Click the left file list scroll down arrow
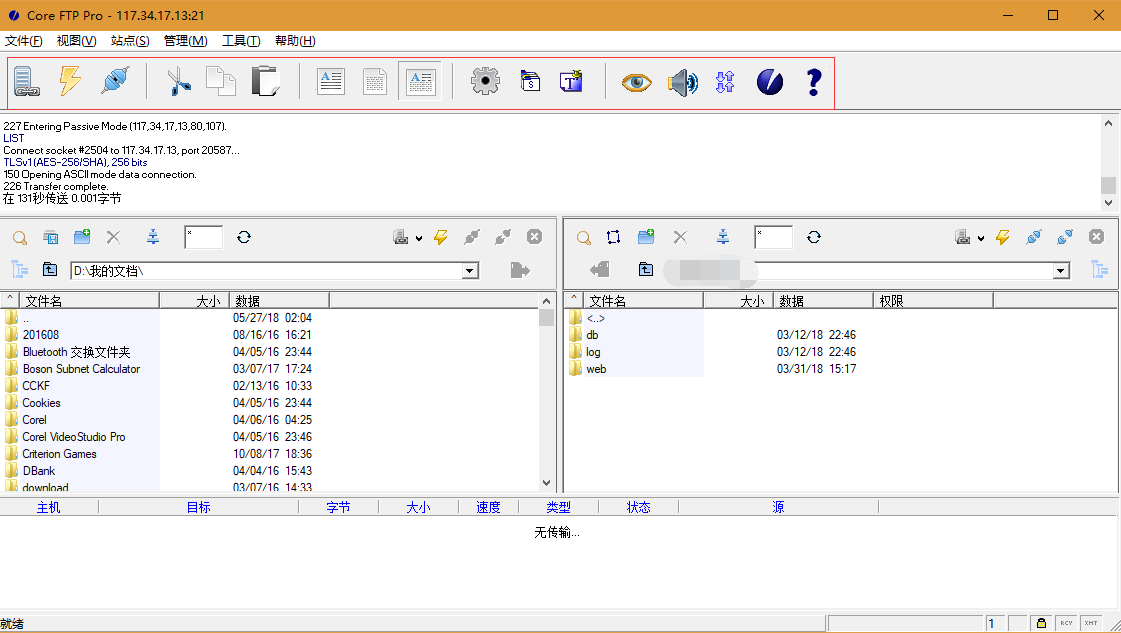Screen dimensions: 1121x633 (x=547, y=483)
